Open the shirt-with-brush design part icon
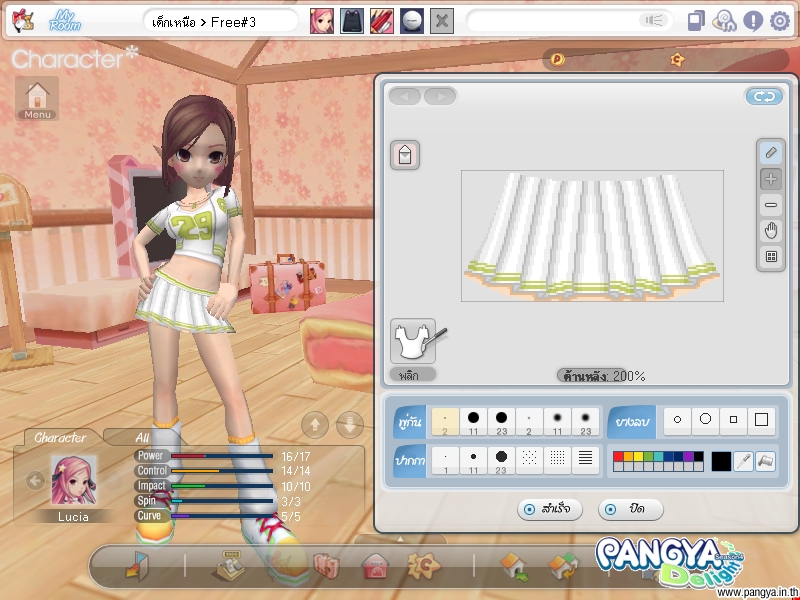This screenshot has height=600, width=800. tap(414, 341)
